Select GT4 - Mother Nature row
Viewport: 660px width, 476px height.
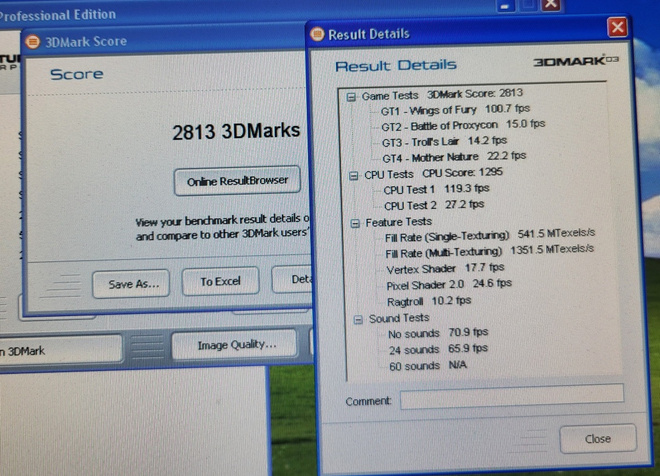point(454,157)
